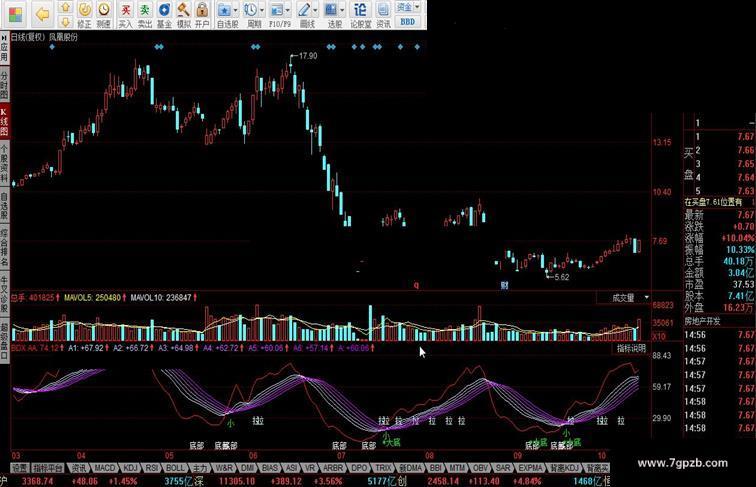
Task: Switch to the KDJ indicator tab
Action: click(x=130, y=468)
